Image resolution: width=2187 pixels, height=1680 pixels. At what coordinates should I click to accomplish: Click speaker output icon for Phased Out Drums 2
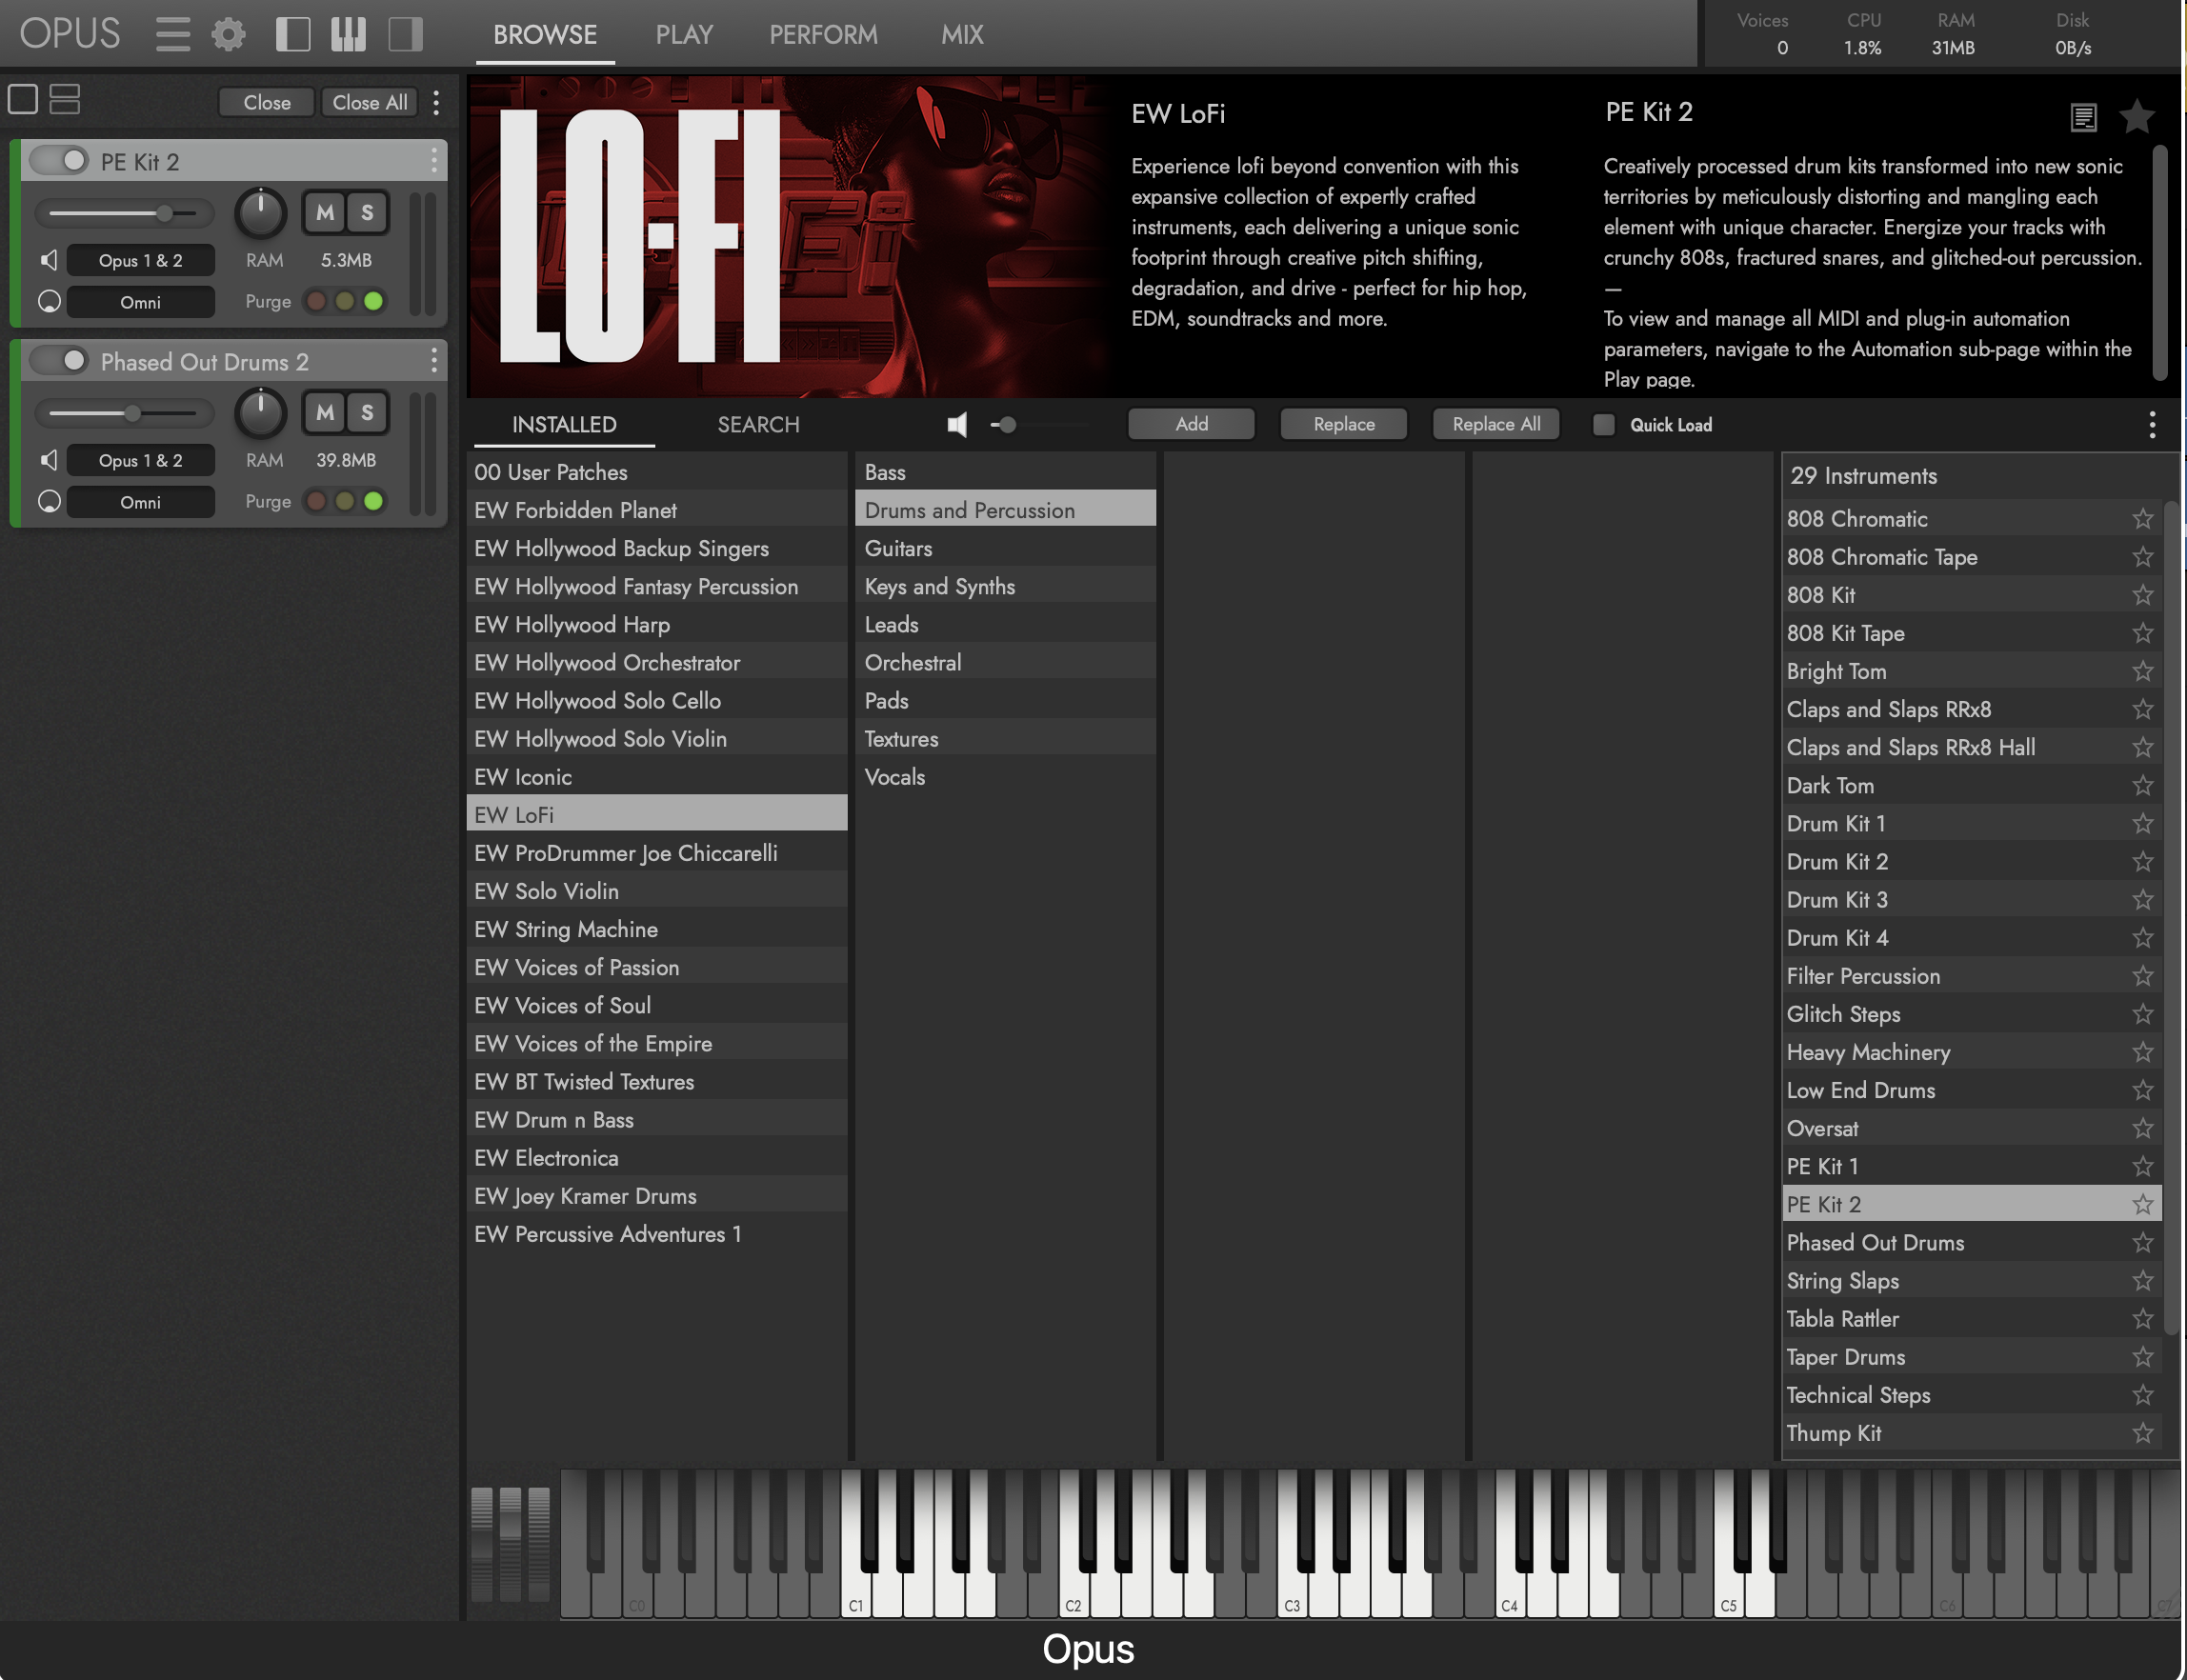point(48,460)
